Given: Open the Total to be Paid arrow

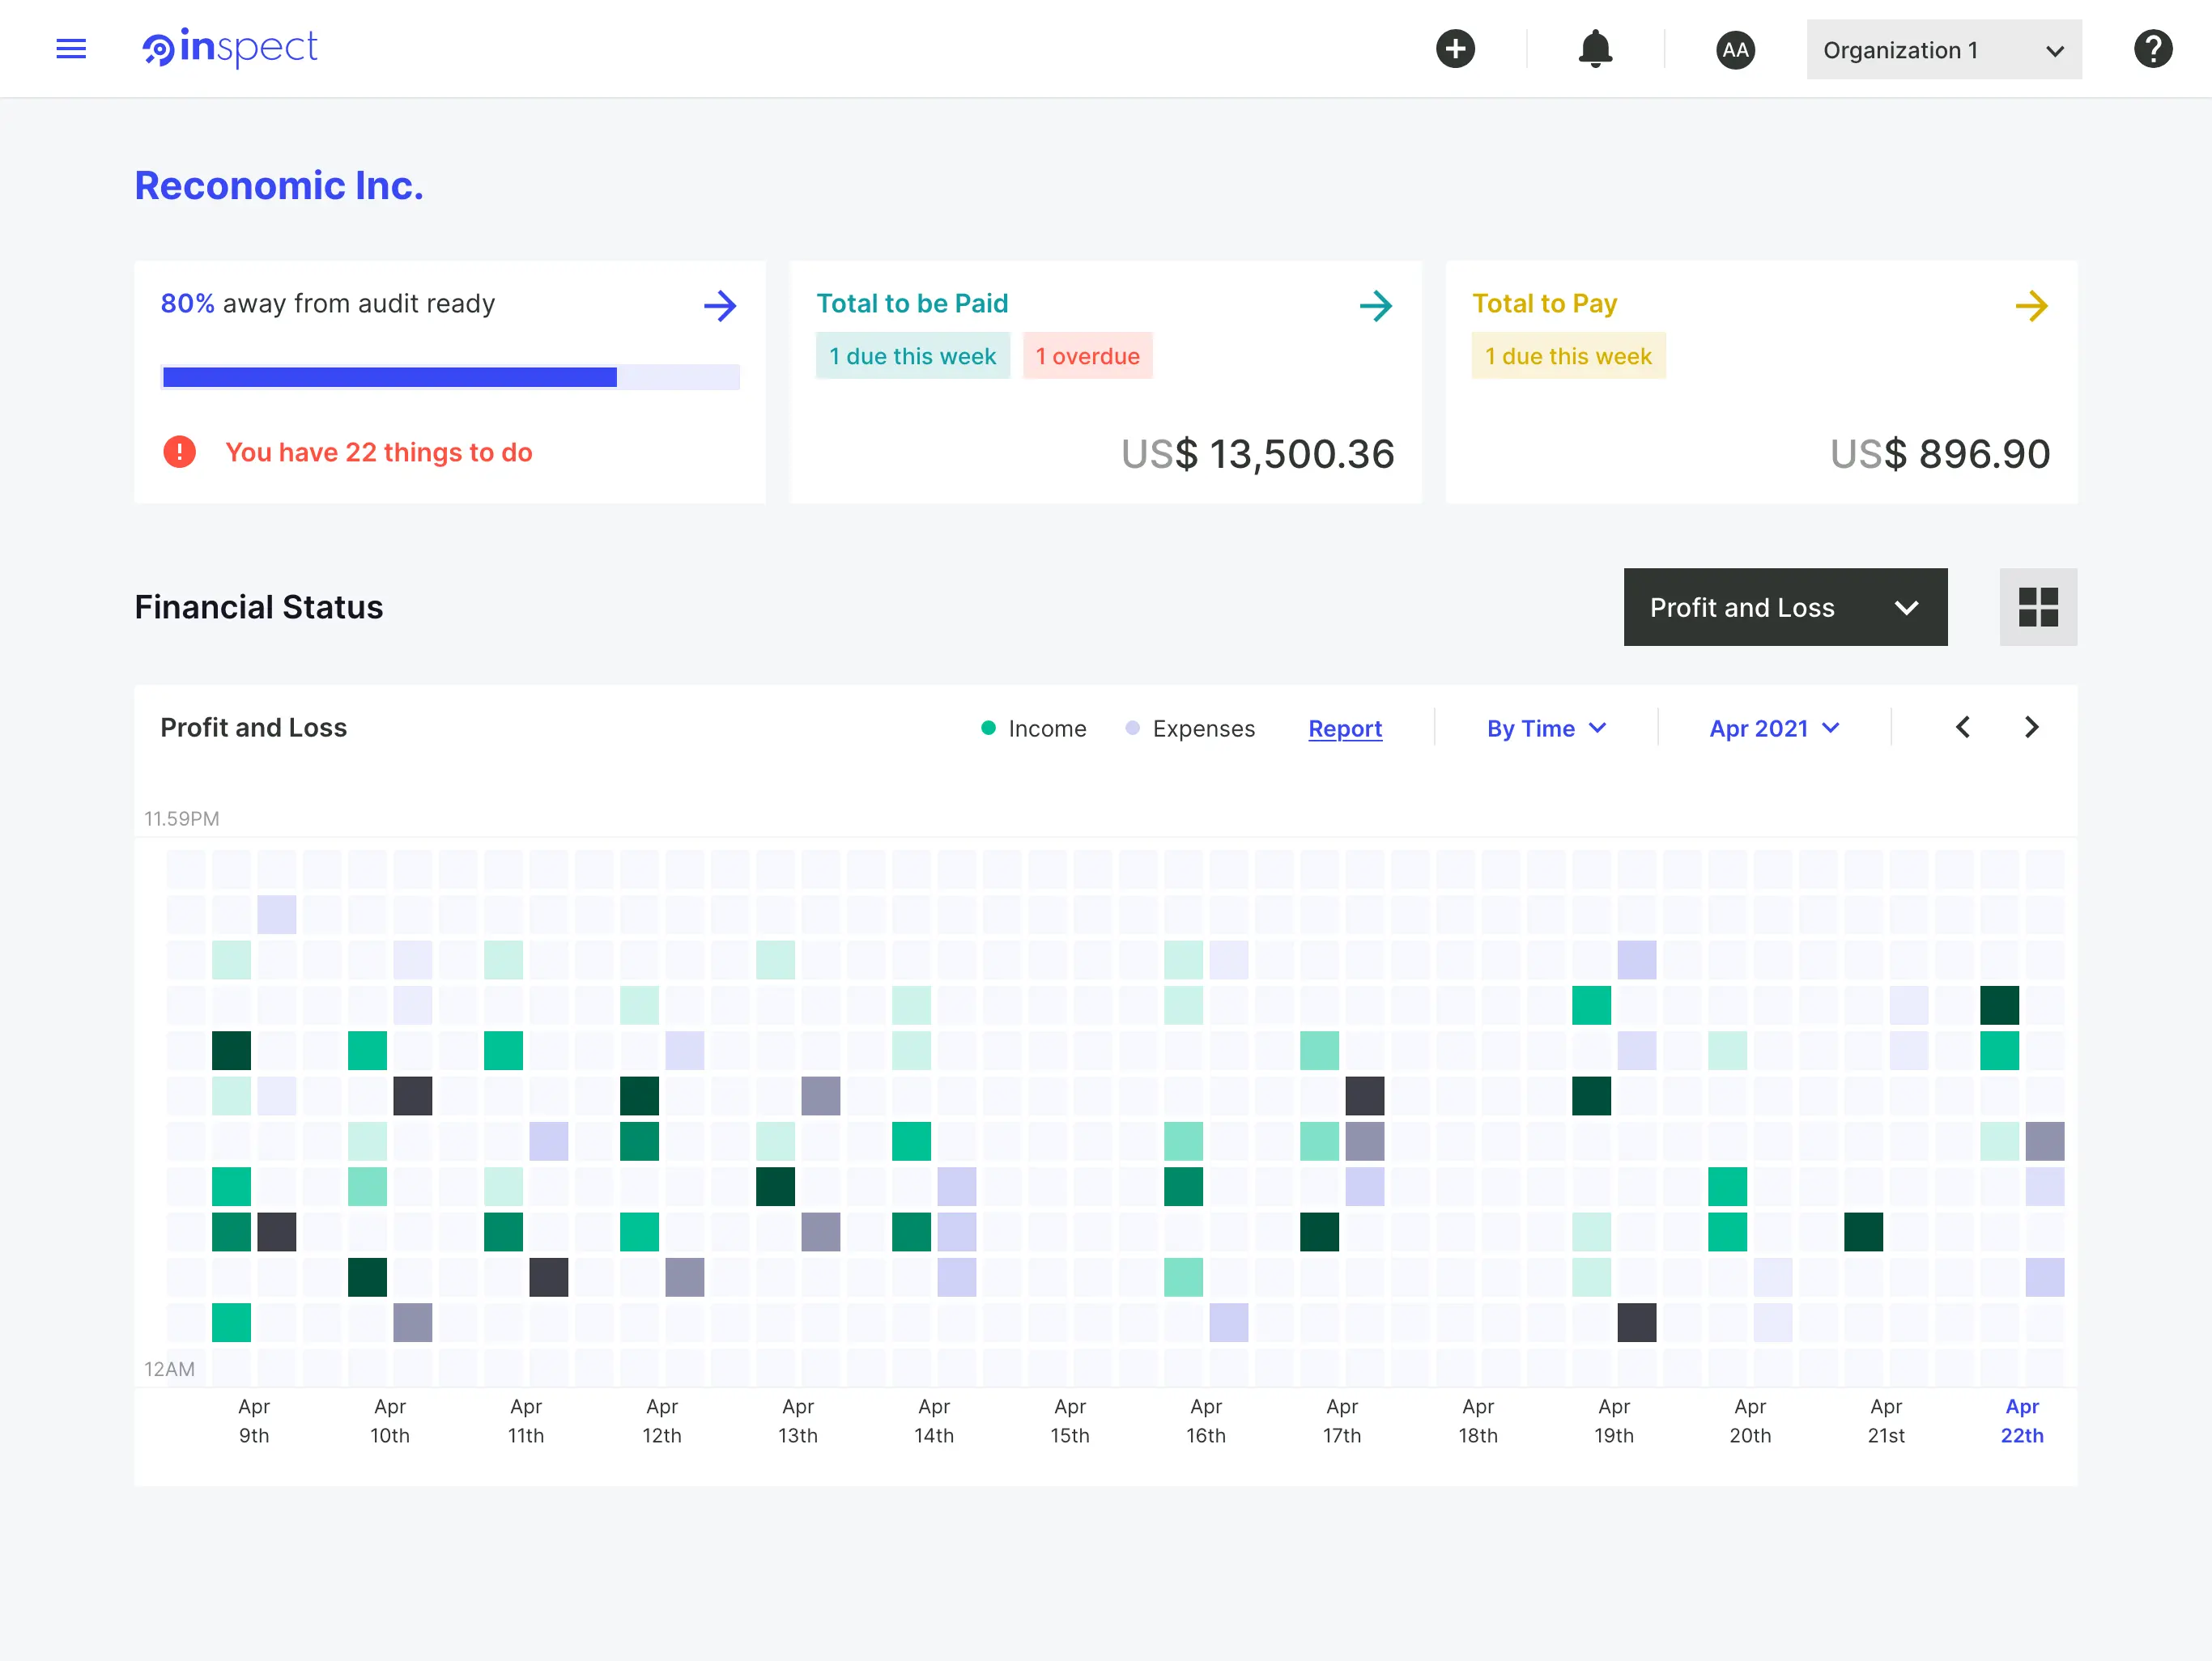Looking at the screenshot, I should pos(1375,305).
